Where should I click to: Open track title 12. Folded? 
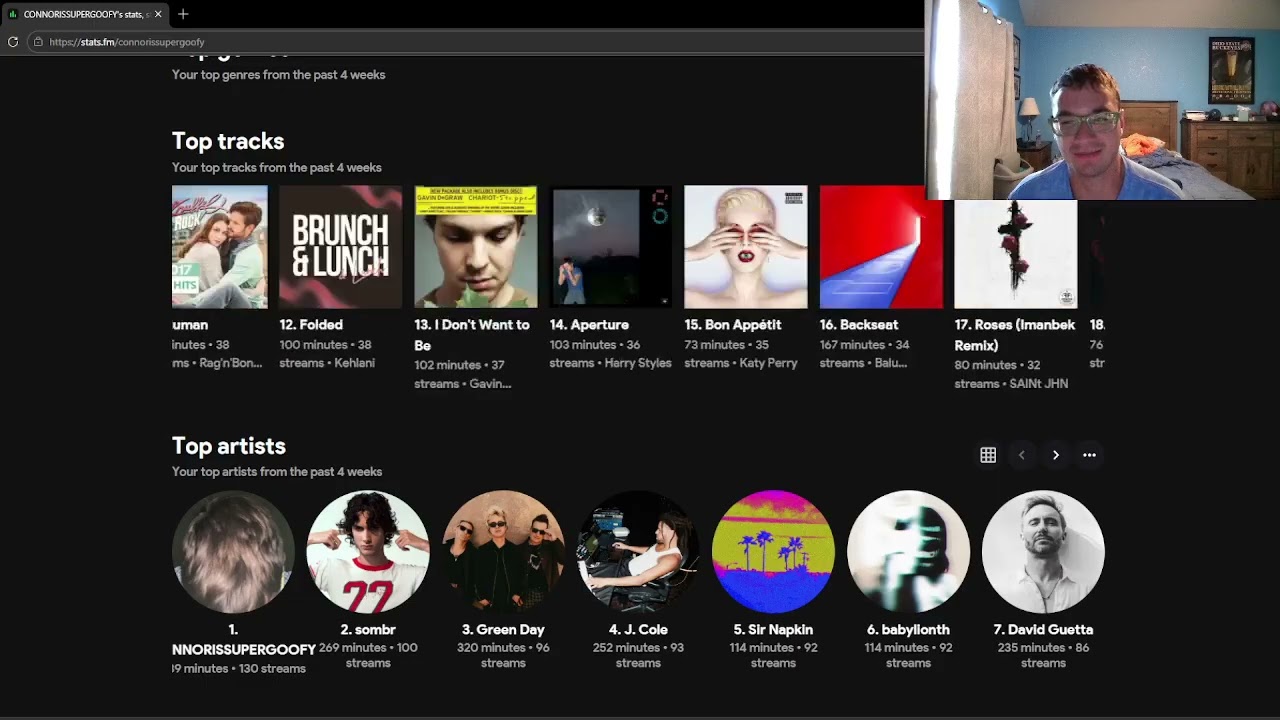[x=311, y=325]
